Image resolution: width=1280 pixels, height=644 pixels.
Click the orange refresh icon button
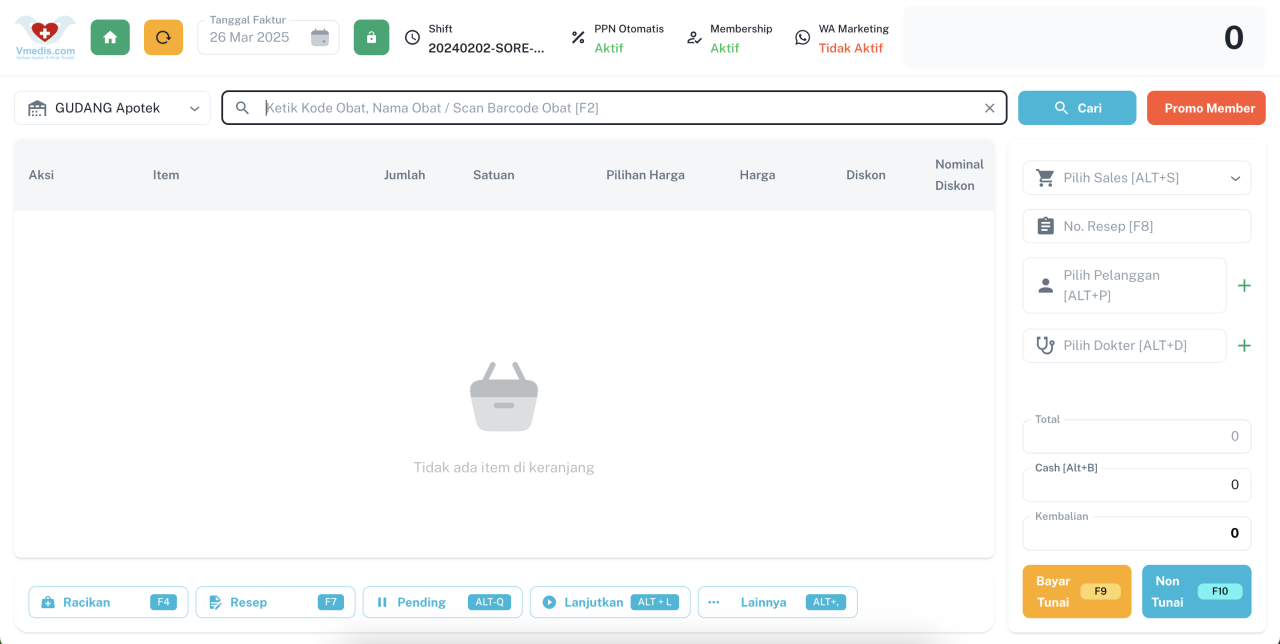point(163,37)
